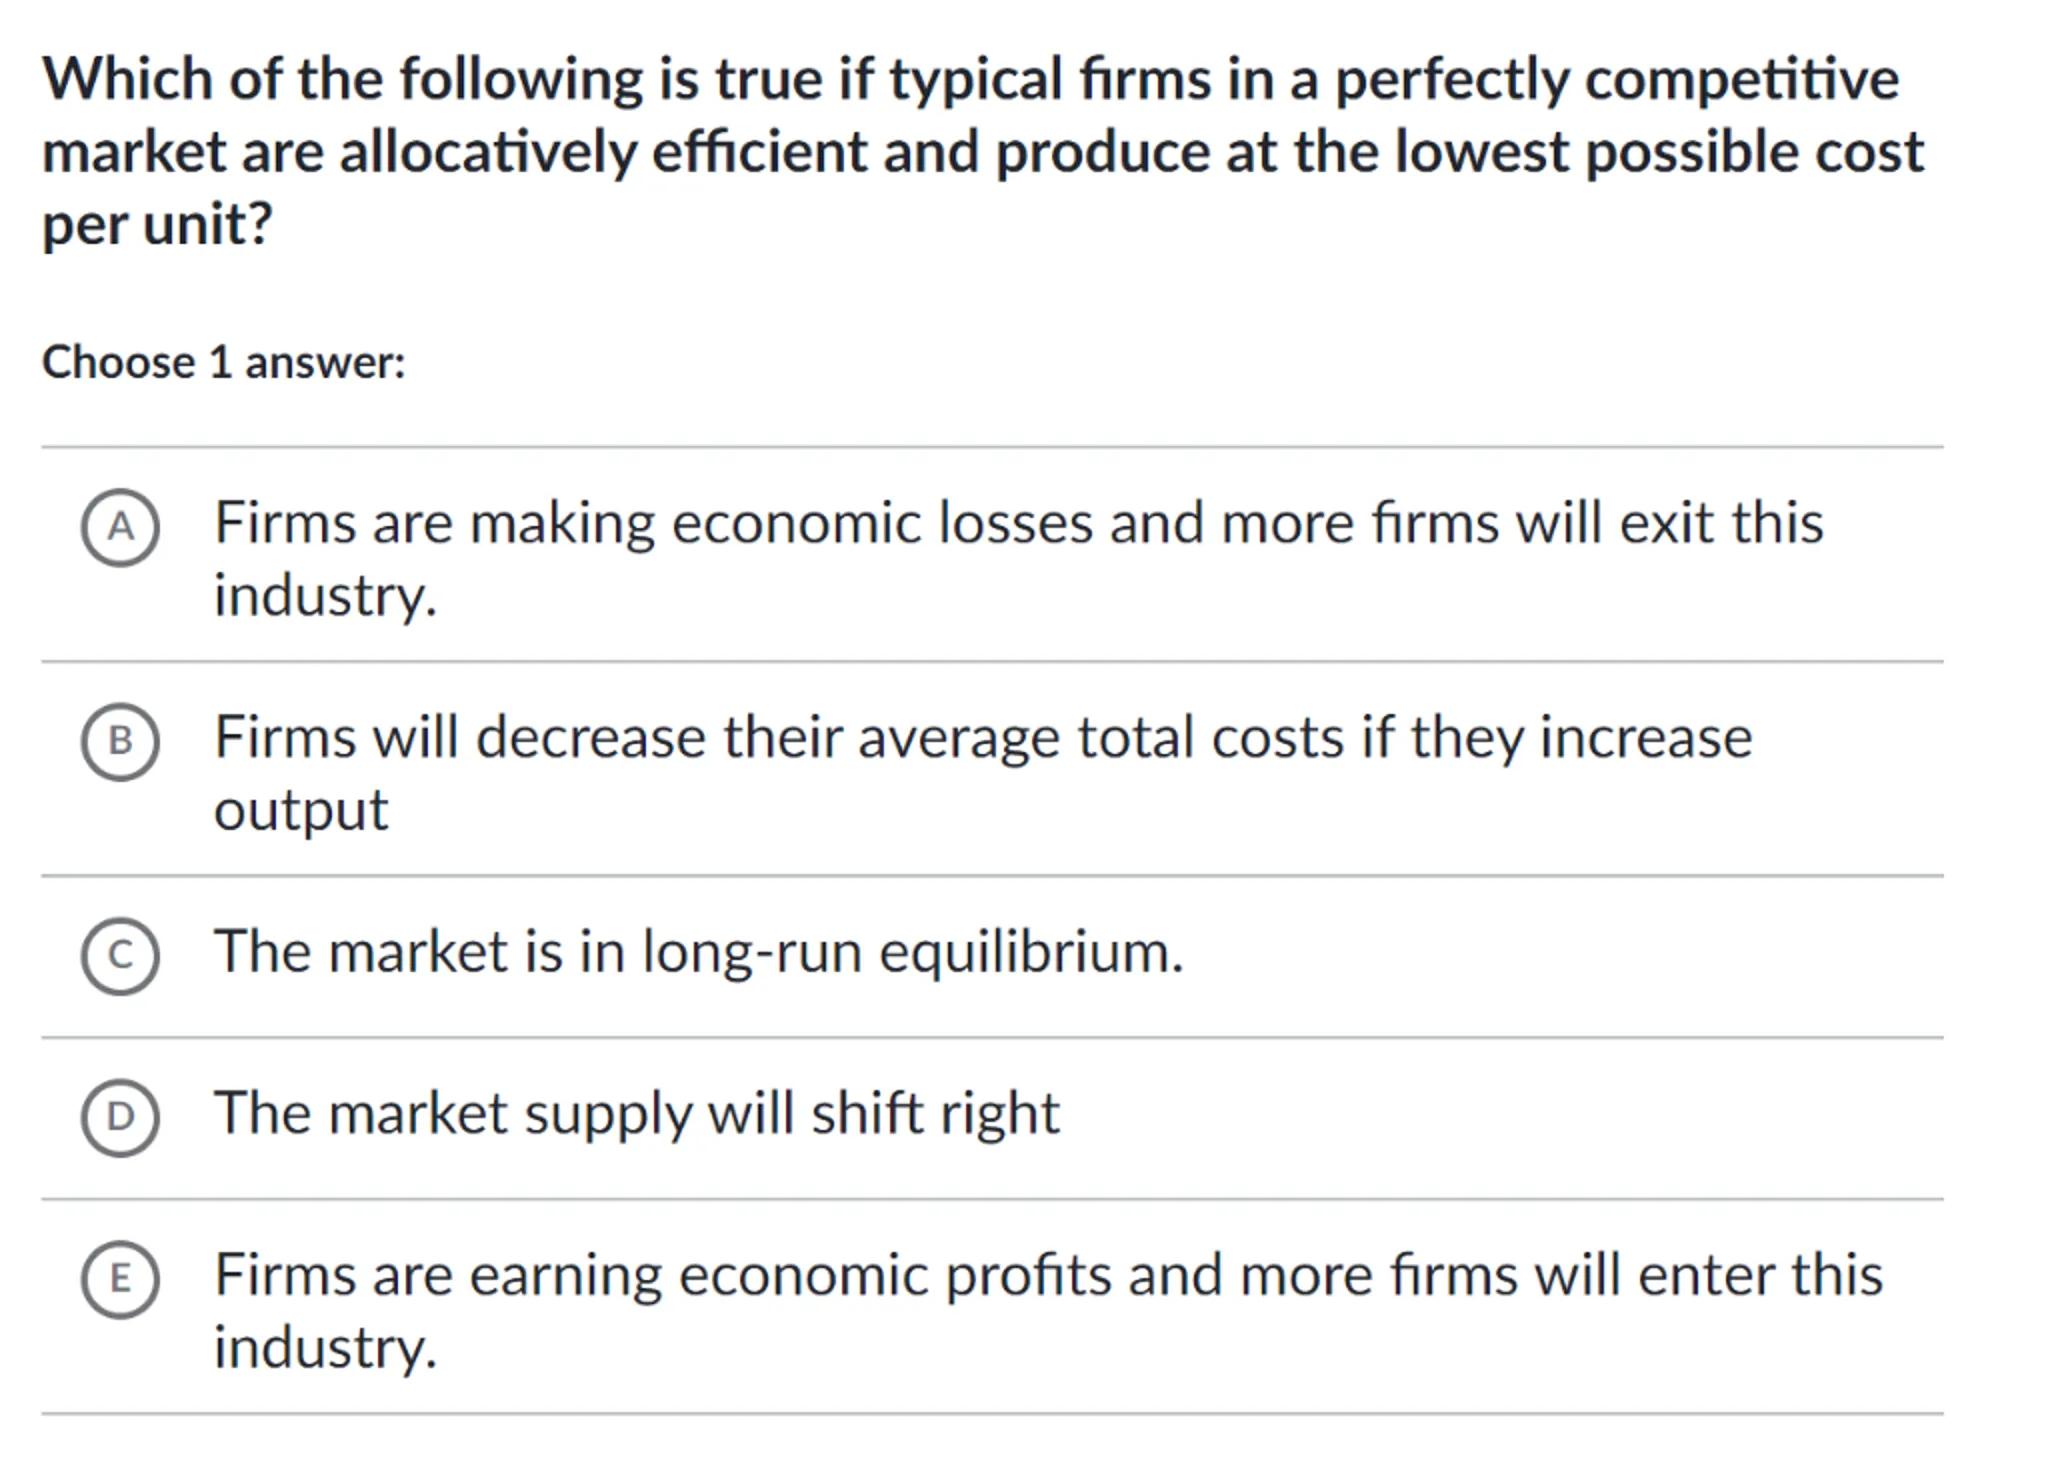2045x1467 pixels.
Task: Click "lowest possible cost" in the question
Action: pyautogui.click(x=1658, y=152)
